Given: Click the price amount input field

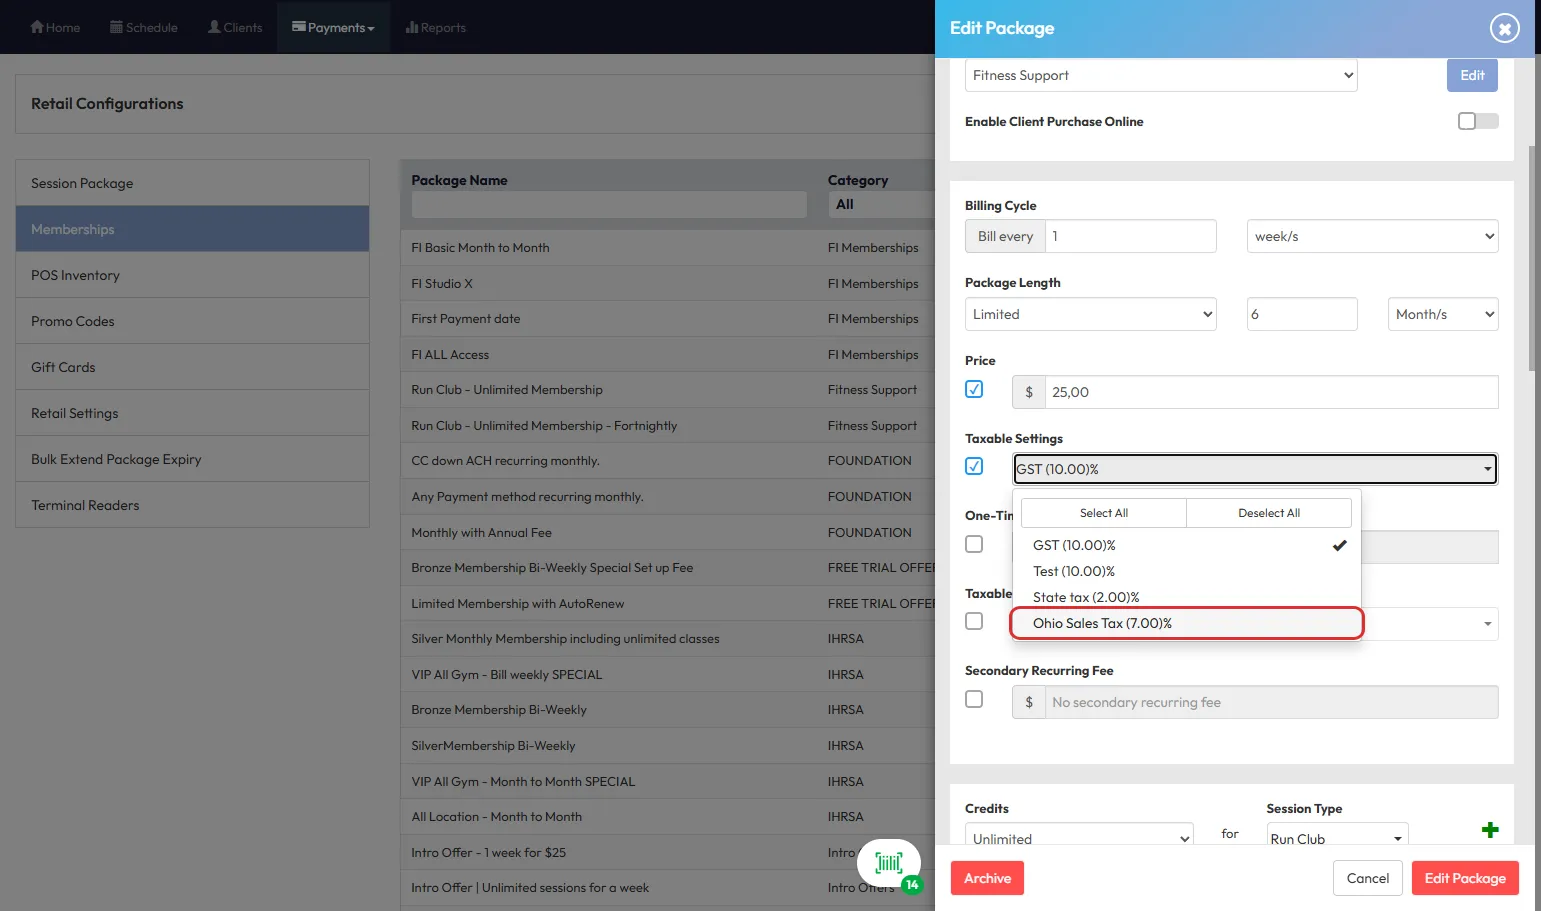Looking at the screenshot, I should click(x=1271, y=392).
